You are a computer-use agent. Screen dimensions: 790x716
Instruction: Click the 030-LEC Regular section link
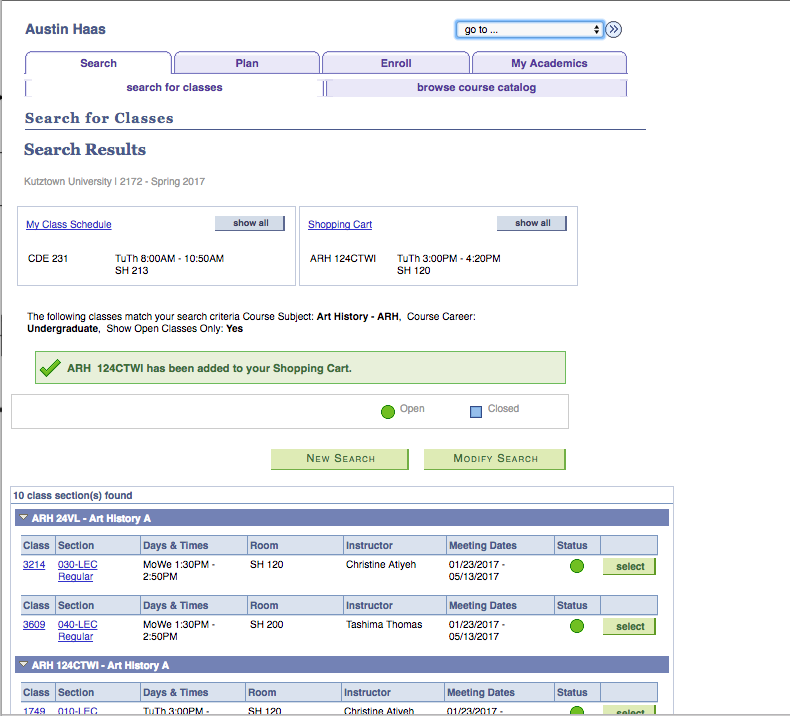pyautogui.click(x=77, y=571)
